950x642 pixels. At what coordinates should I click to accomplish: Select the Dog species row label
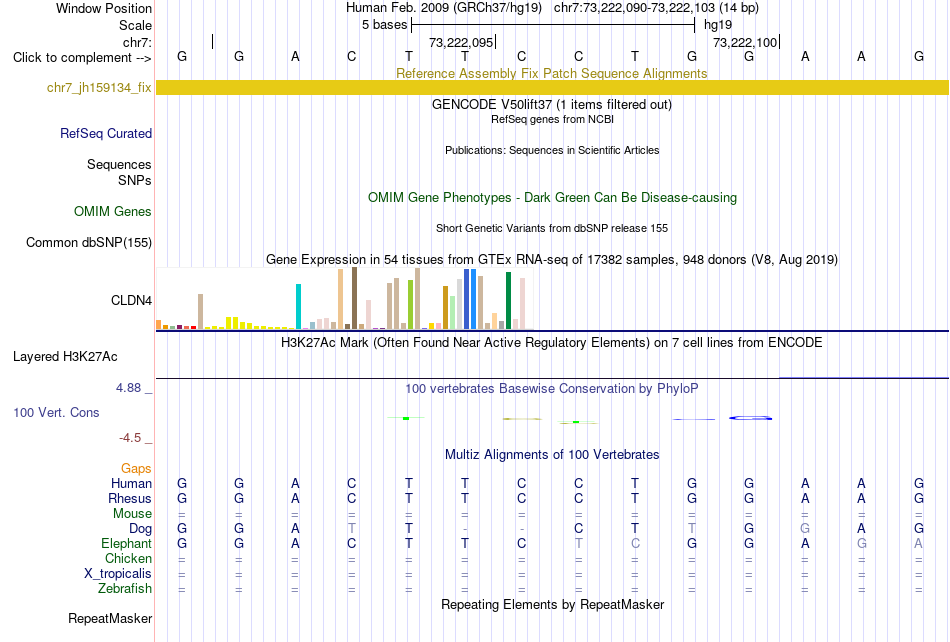(140, 529)
